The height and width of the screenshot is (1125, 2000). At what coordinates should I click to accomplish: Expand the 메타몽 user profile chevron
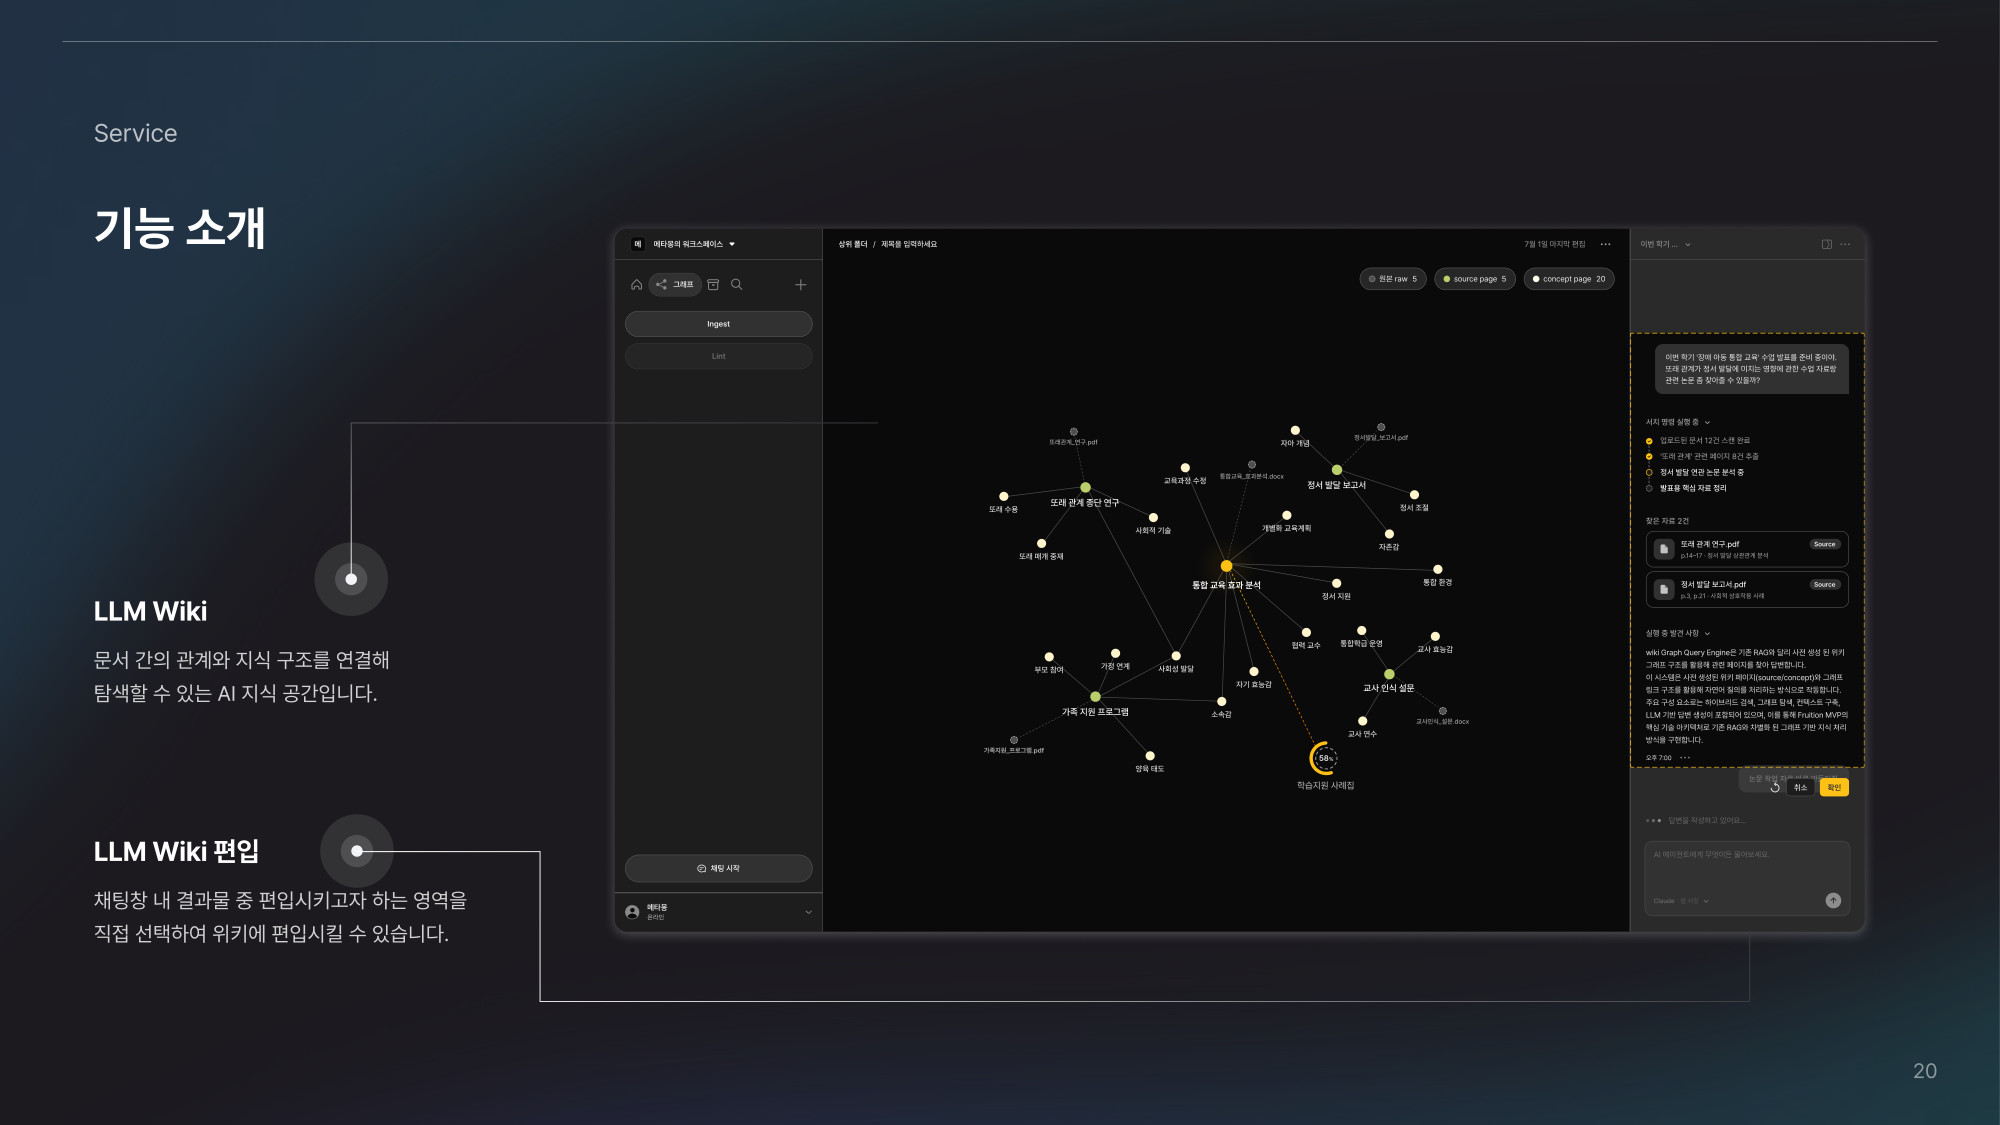coord(808,912)
